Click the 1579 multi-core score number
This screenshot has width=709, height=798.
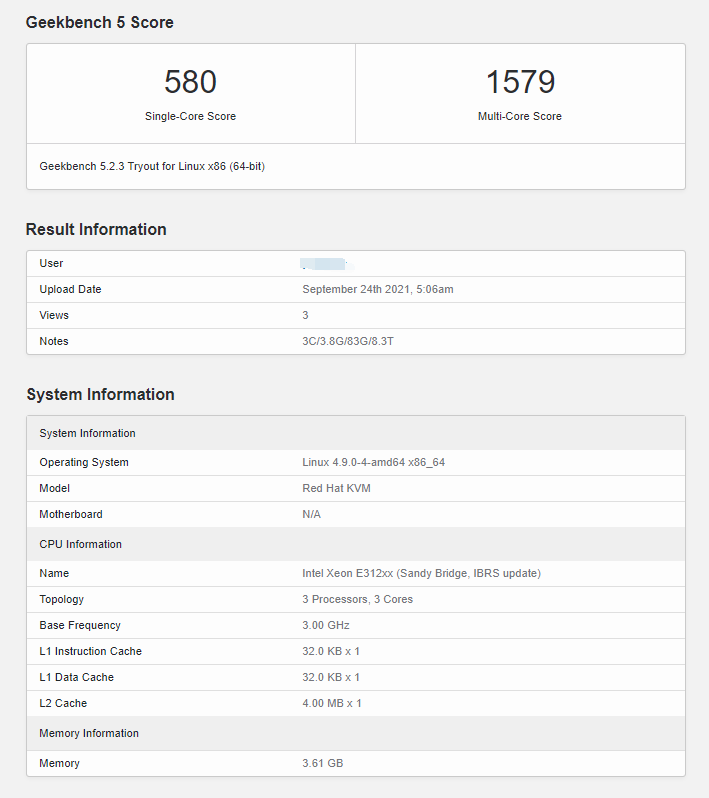click(x=520, y=82)
